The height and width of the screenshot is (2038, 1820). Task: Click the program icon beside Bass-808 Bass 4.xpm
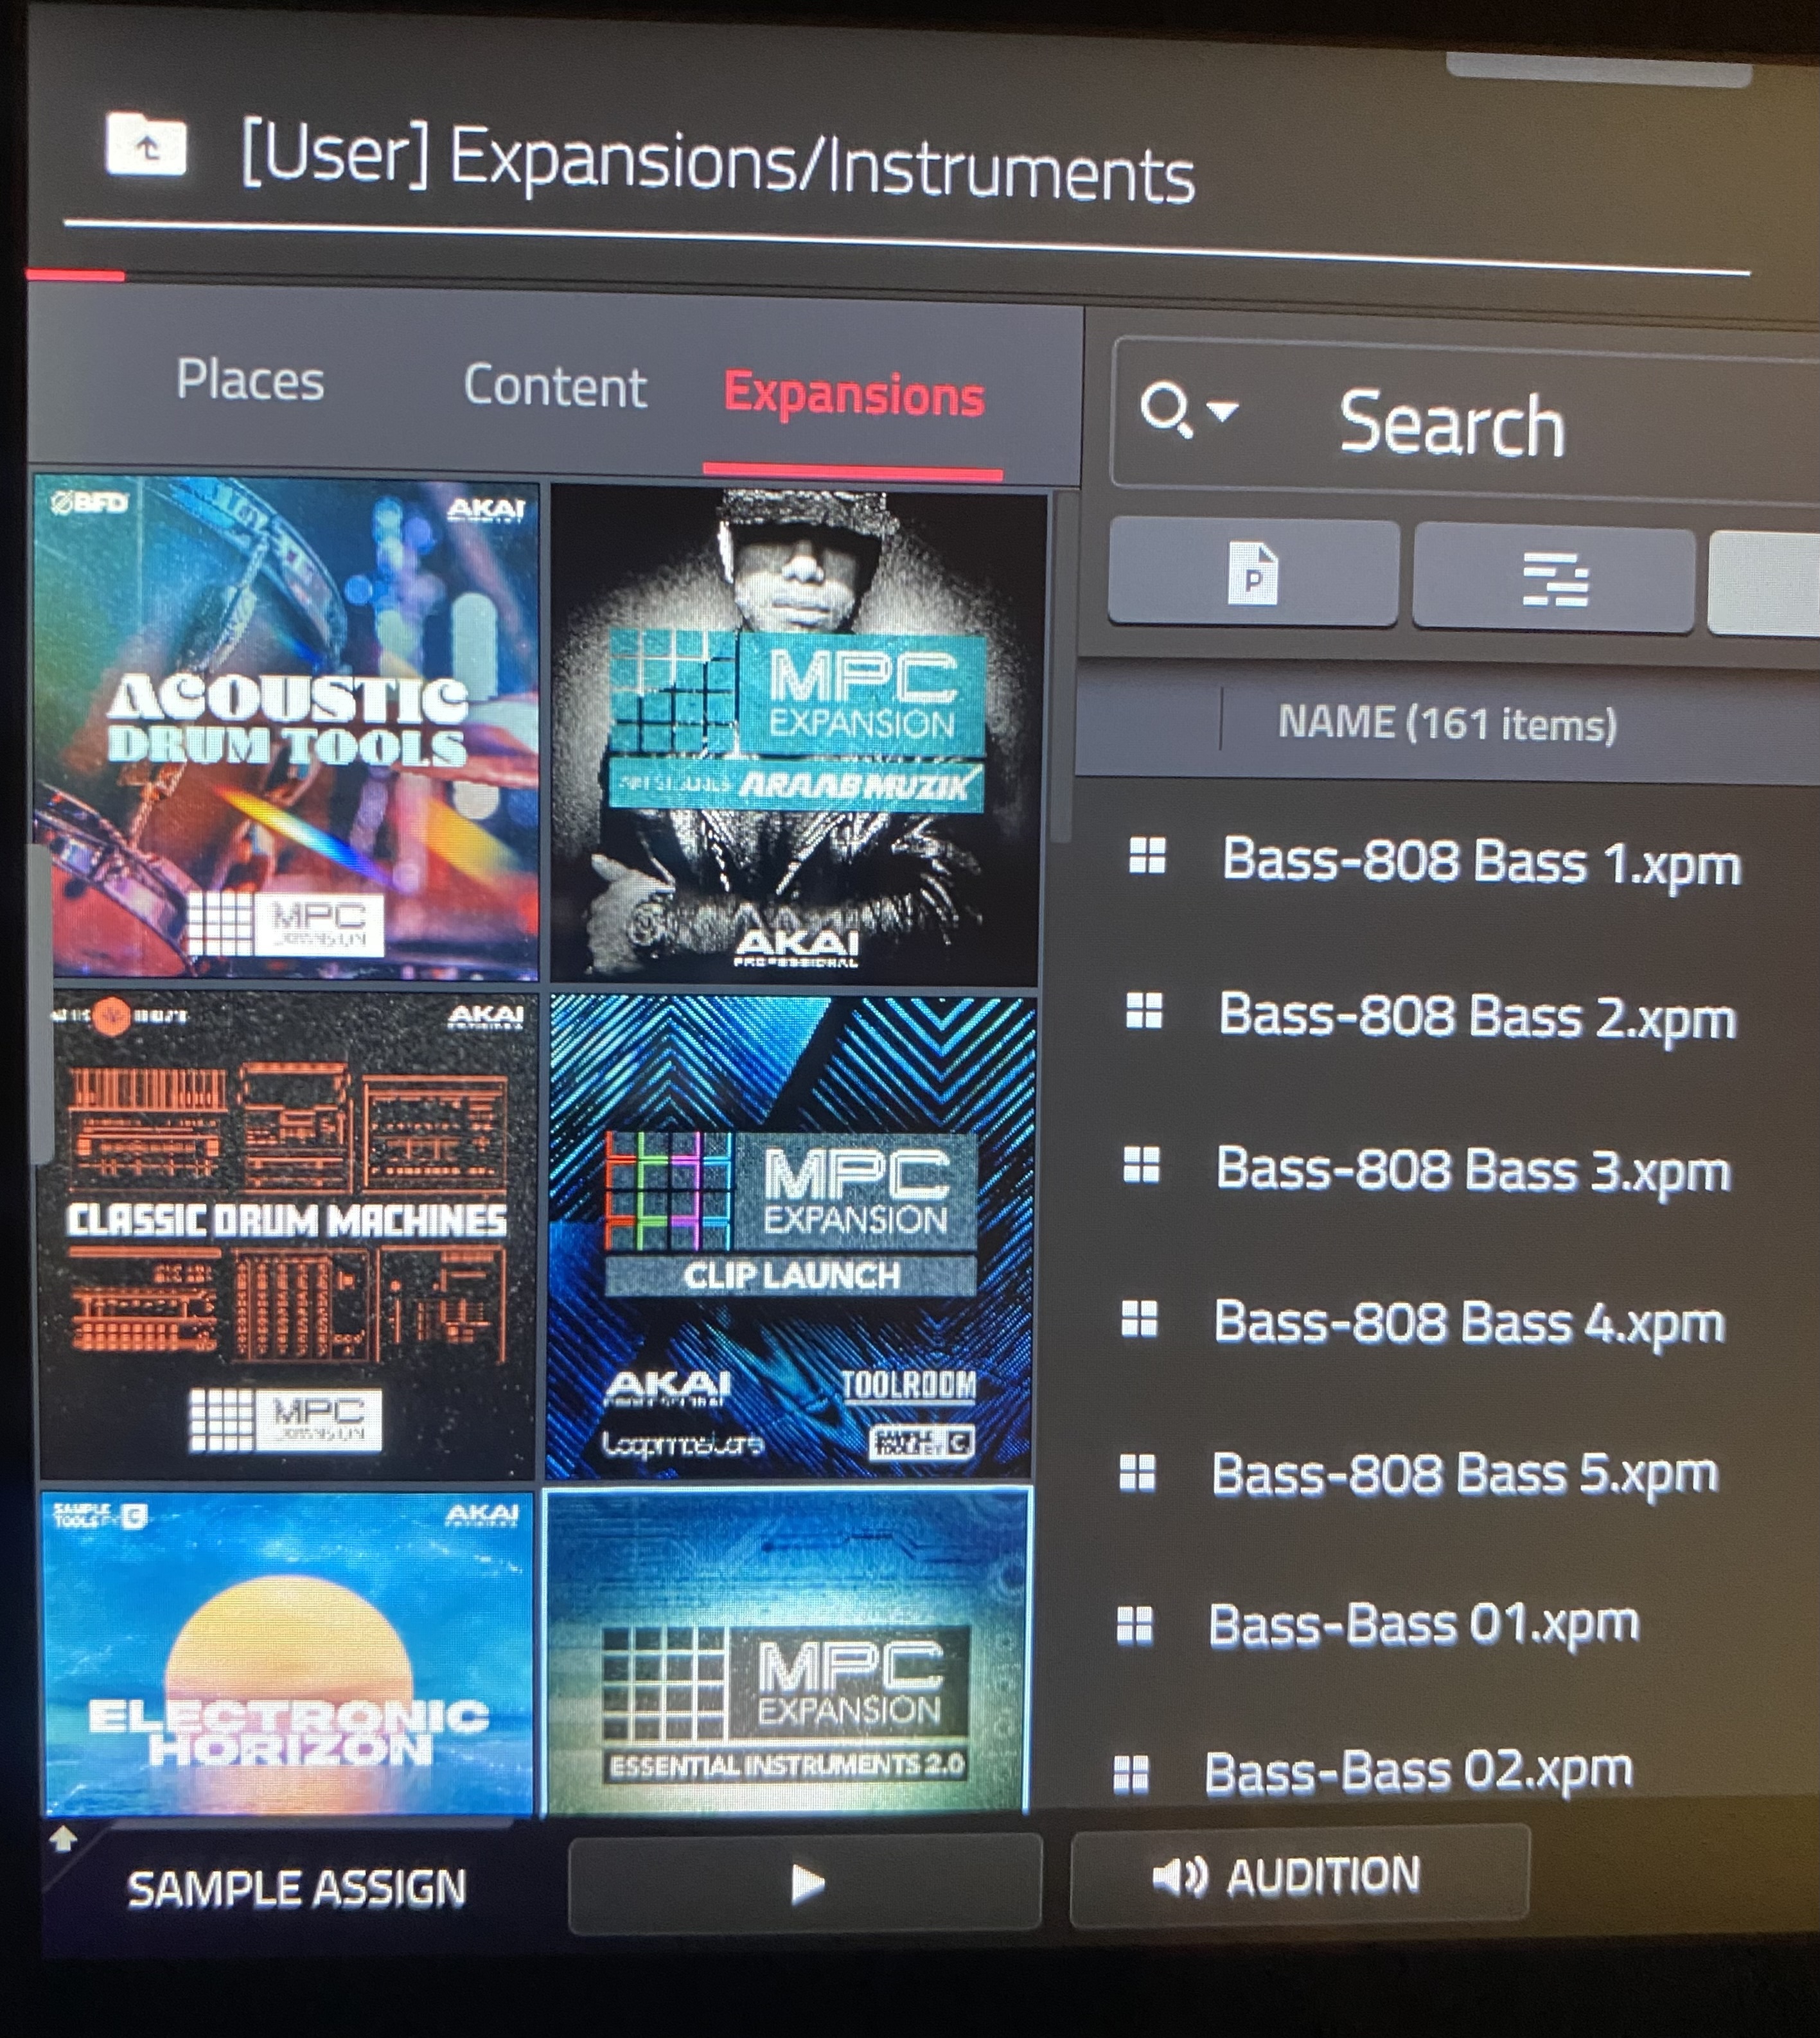pyautogui.click(x=1139, y=1319)
